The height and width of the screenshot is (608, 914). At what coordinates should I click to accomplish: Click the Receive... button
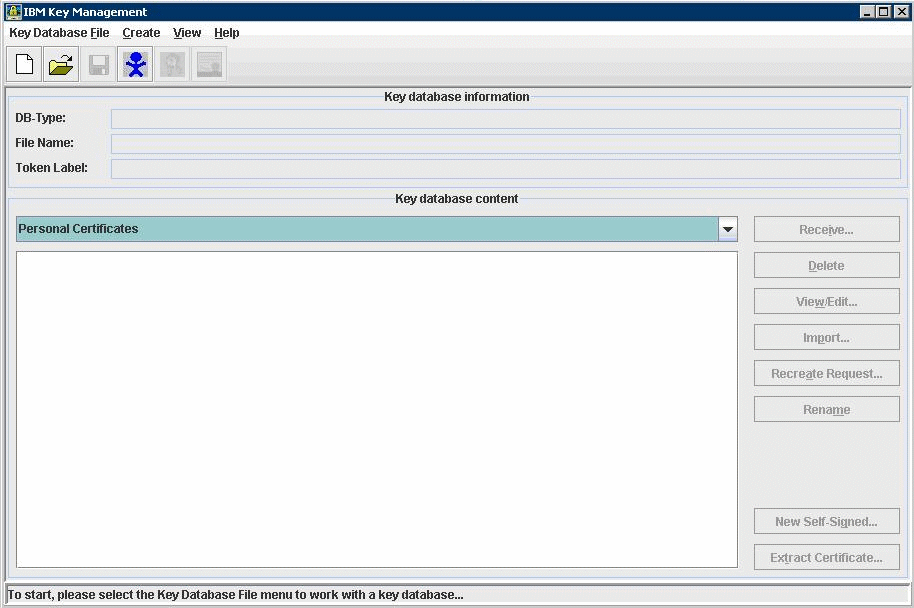[x=827, y=230]
